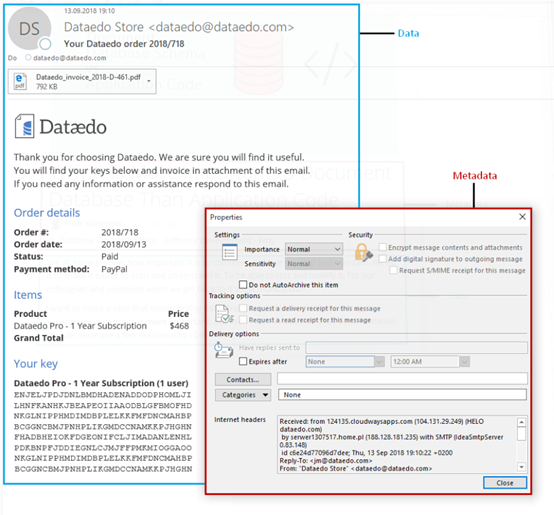Screen dimensions: 554x515
Task: Open the Importance dropdown
Action: 314,249
